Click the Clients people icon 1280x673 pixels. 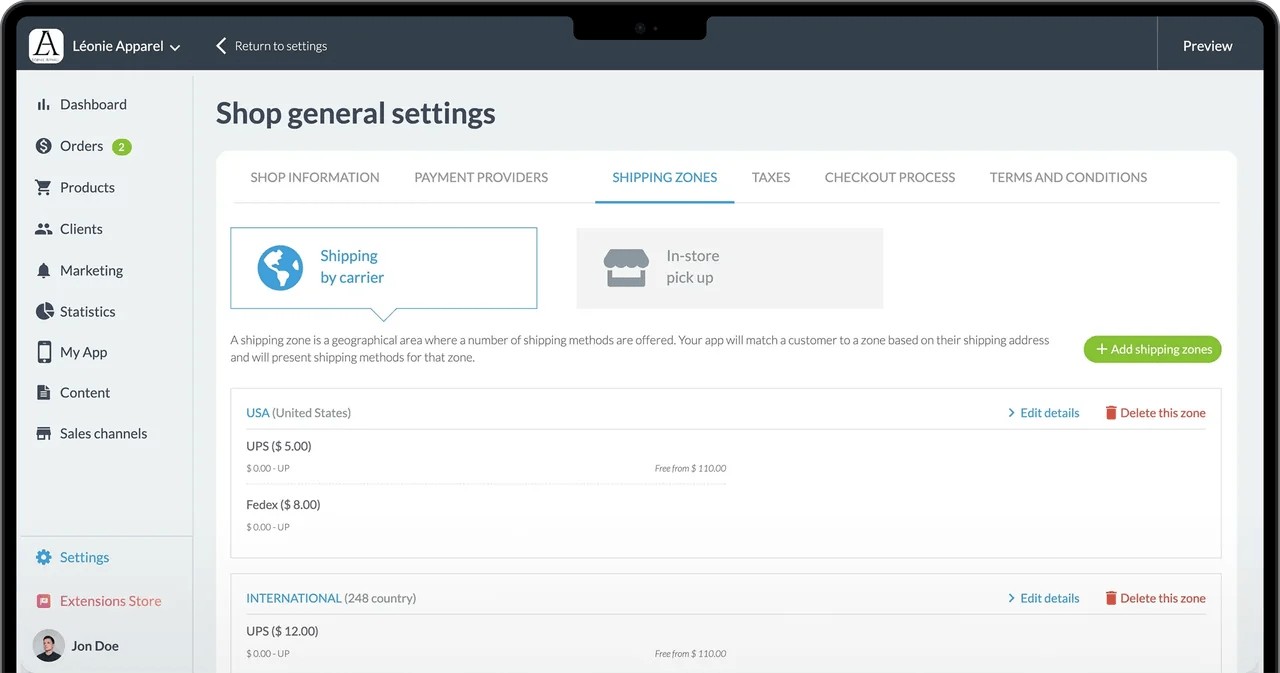(43, 229)
